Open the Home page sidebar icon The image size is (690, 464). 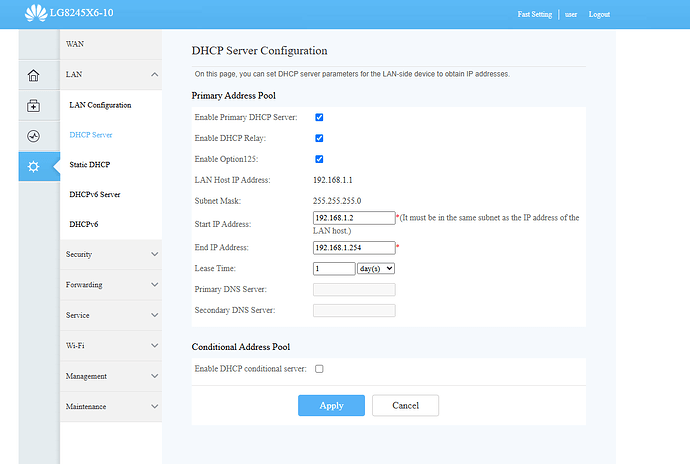[x=33, y=75]
